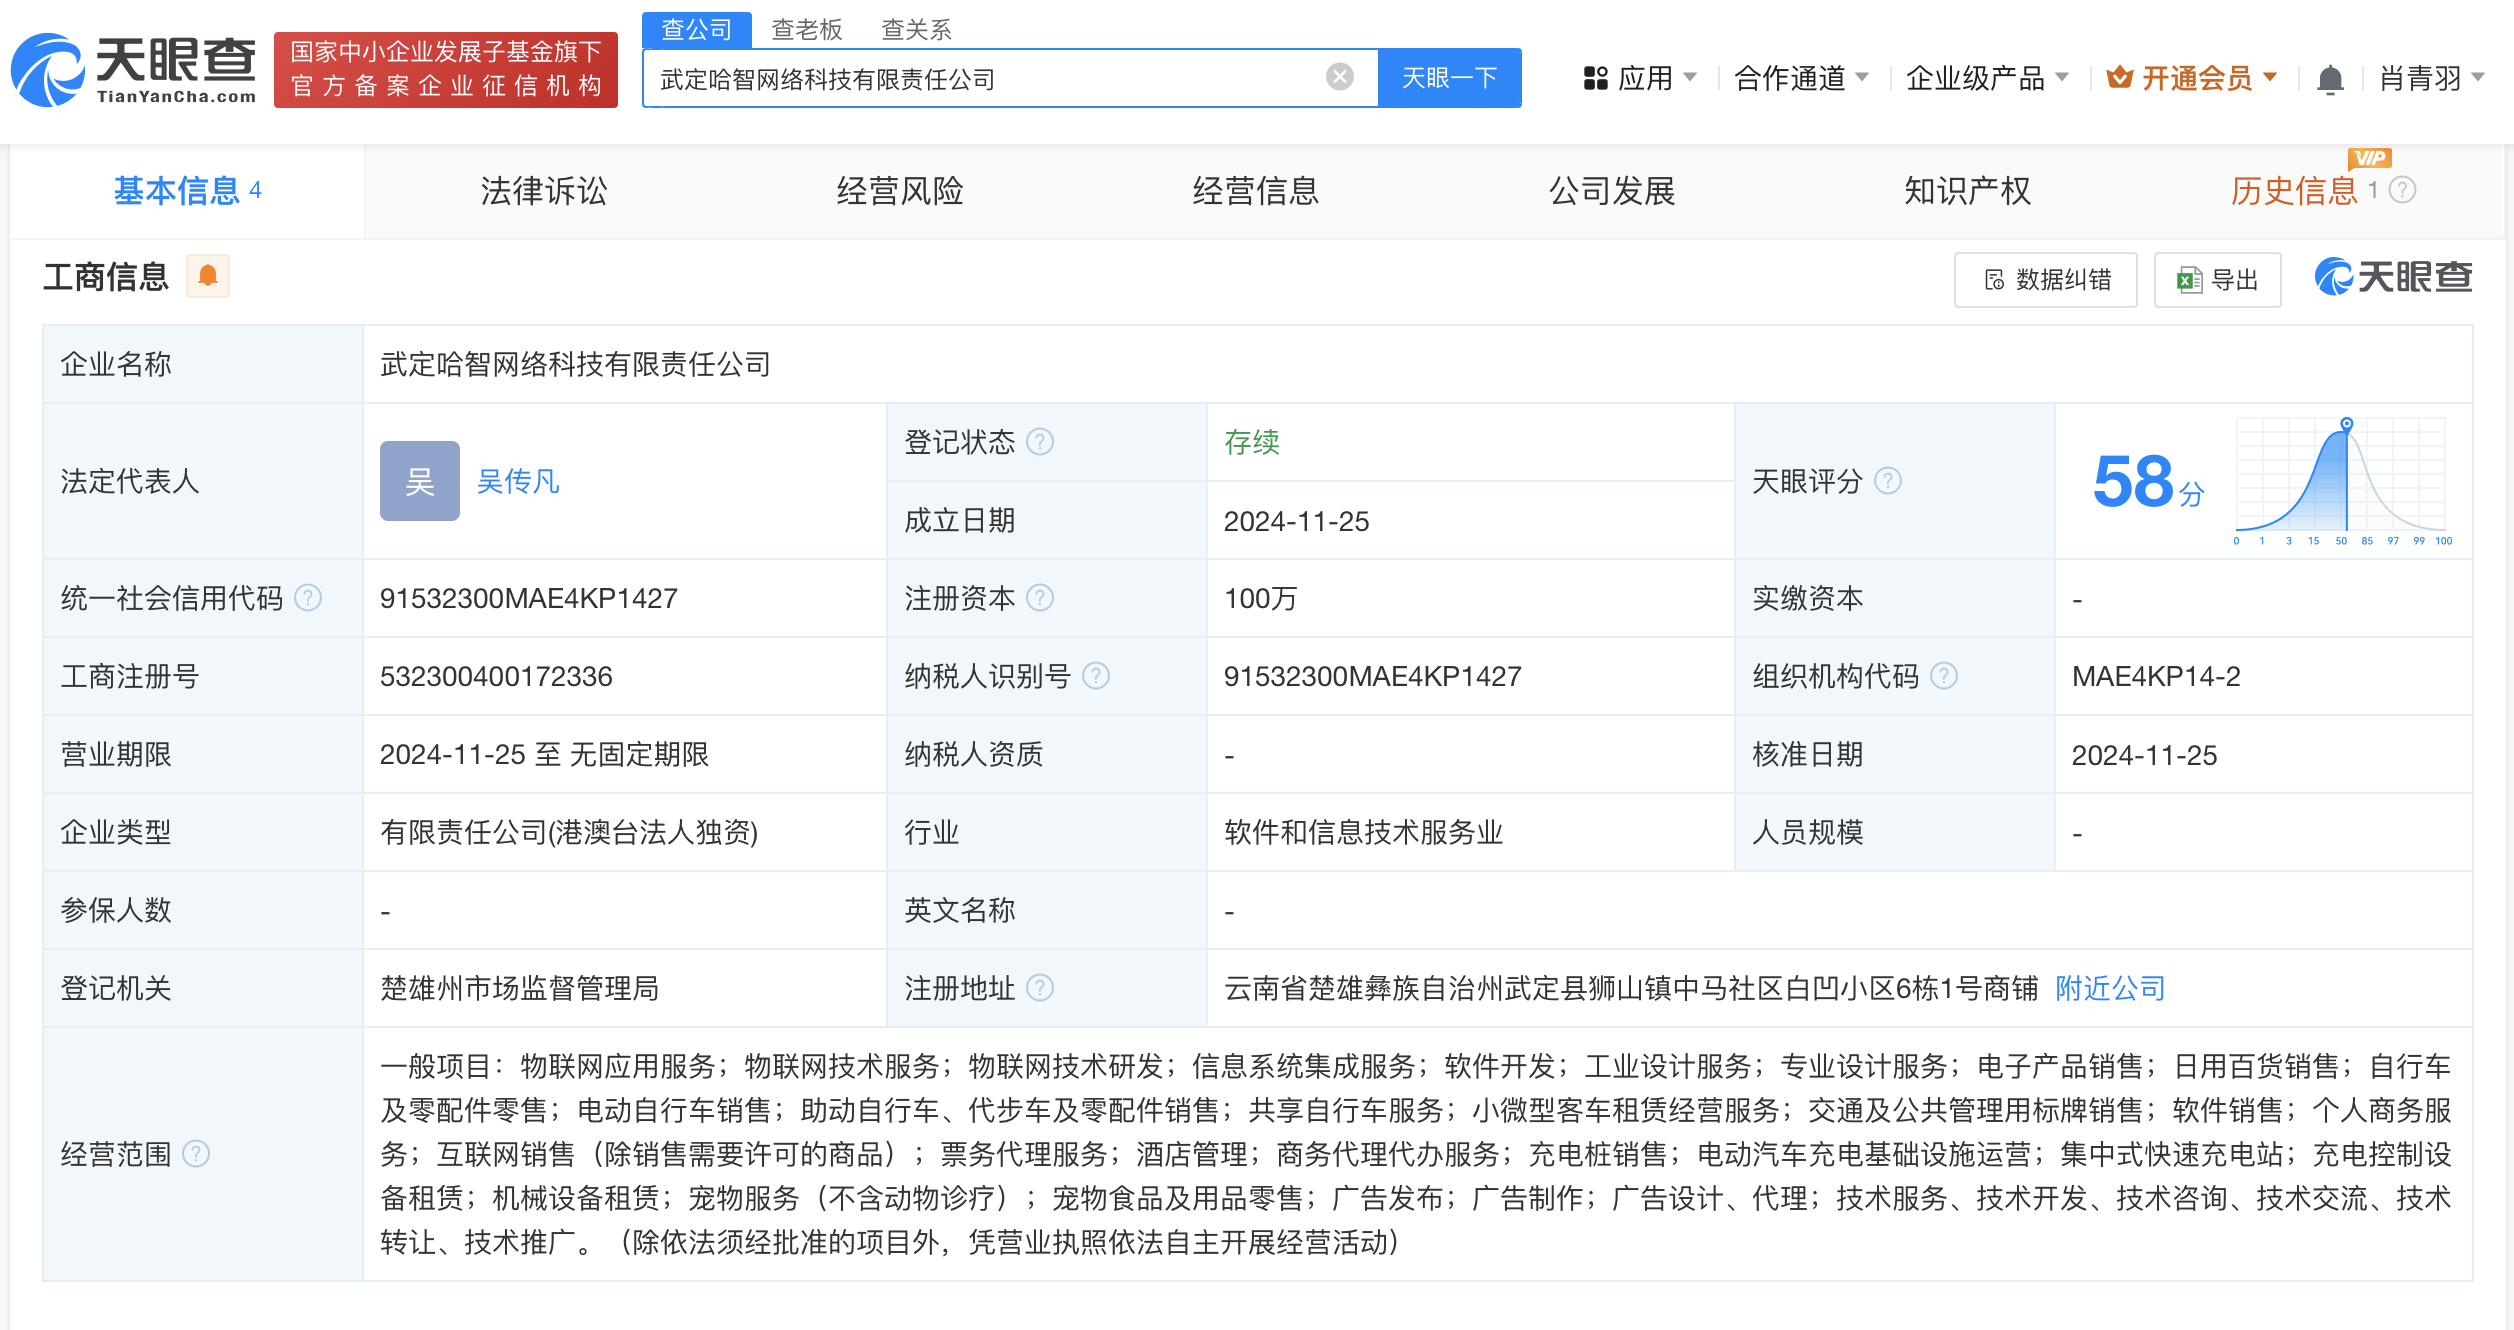Click the 天眼查 logo in the header

(134, 70)
